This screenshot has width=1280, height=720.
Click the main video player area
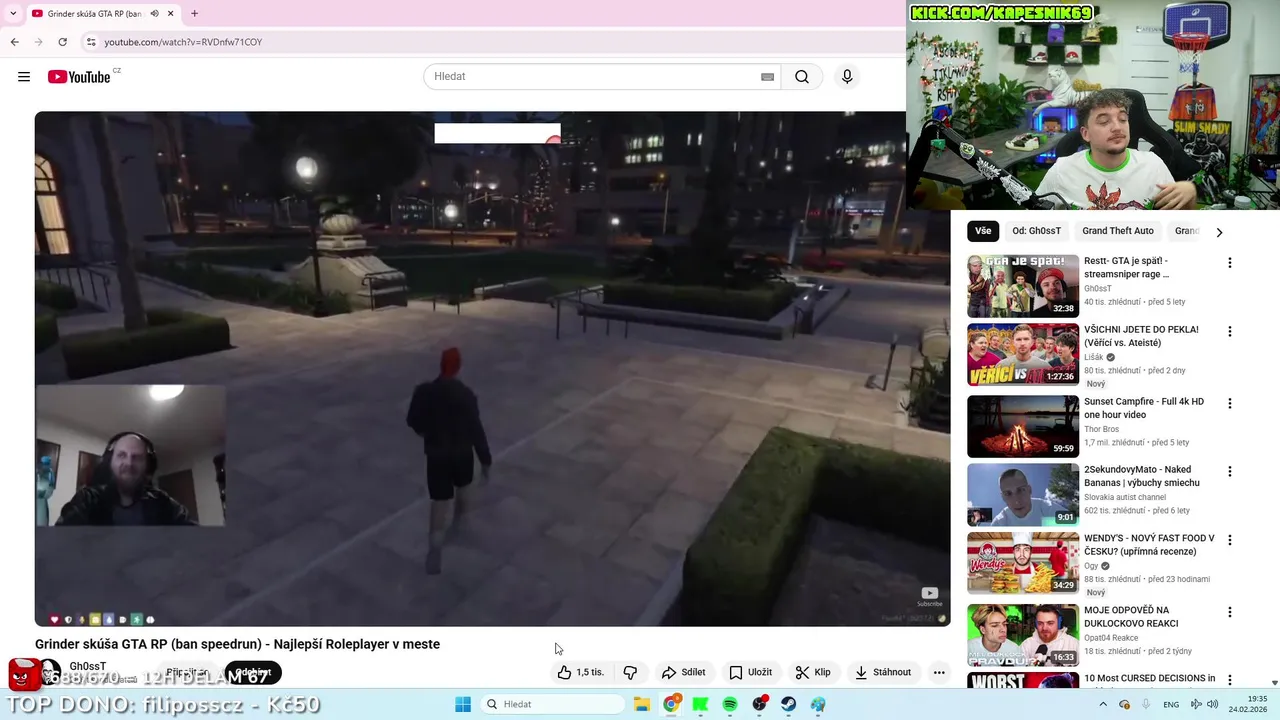point(492,368)
